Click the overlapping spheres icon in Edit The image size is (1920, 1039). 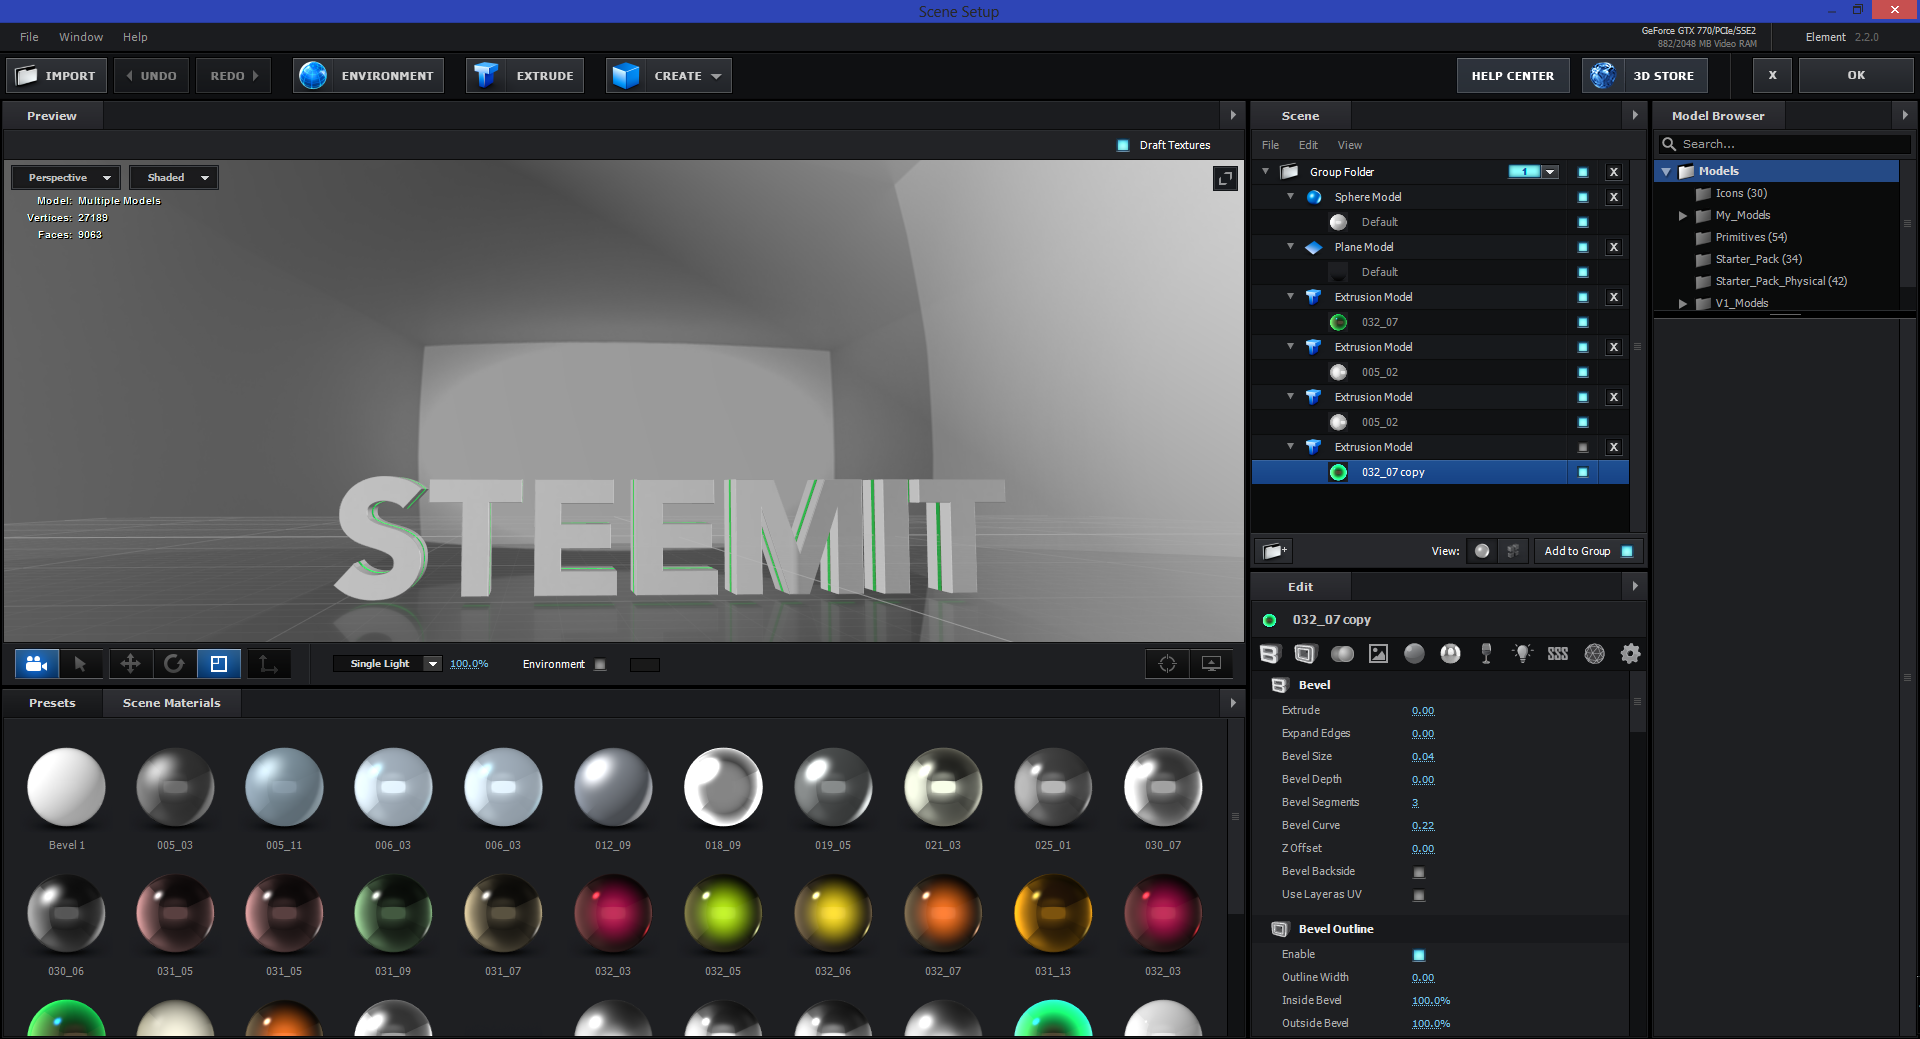pos(1342,654)
